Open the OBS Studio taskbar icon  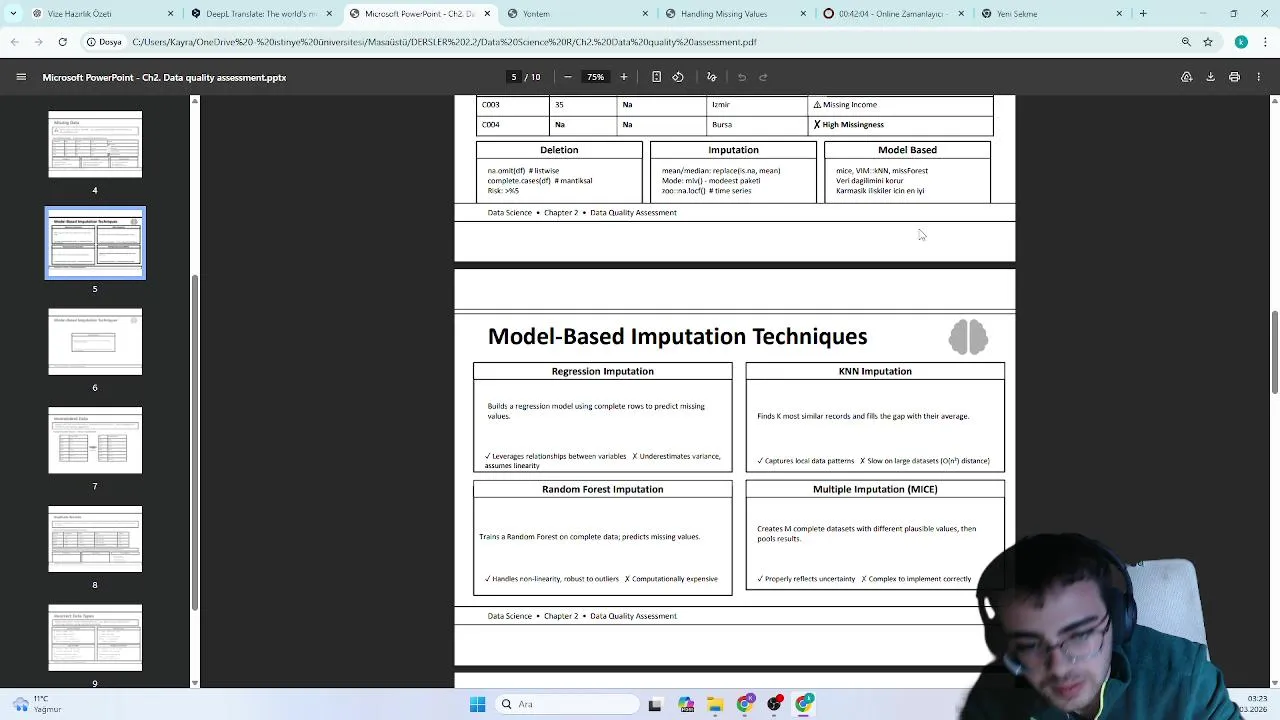coord(774,704)
